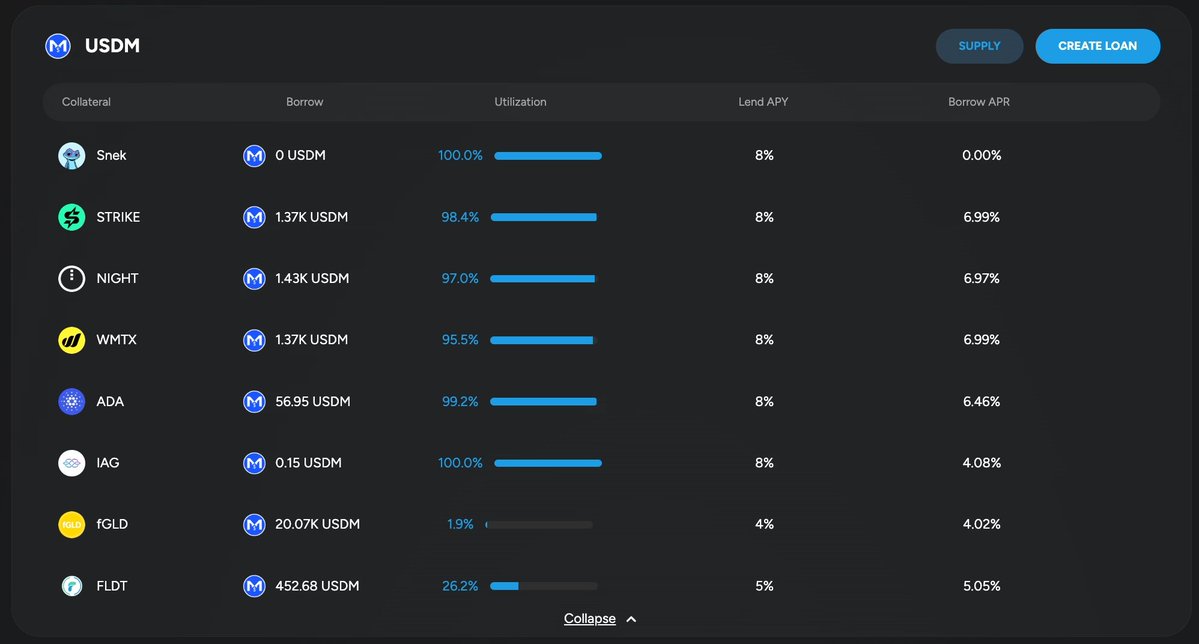Viewport: 1199px width, 644px height.
Task: Click the 97.0% utilization value
Action: 460,278
